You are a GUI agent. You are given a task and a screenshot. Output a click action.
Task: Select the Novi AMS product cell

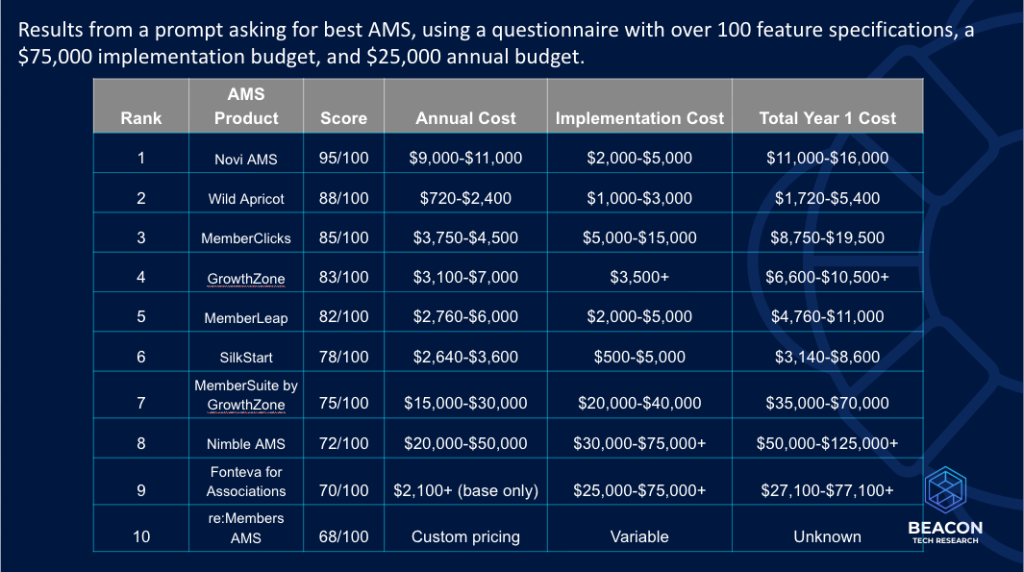246,159
